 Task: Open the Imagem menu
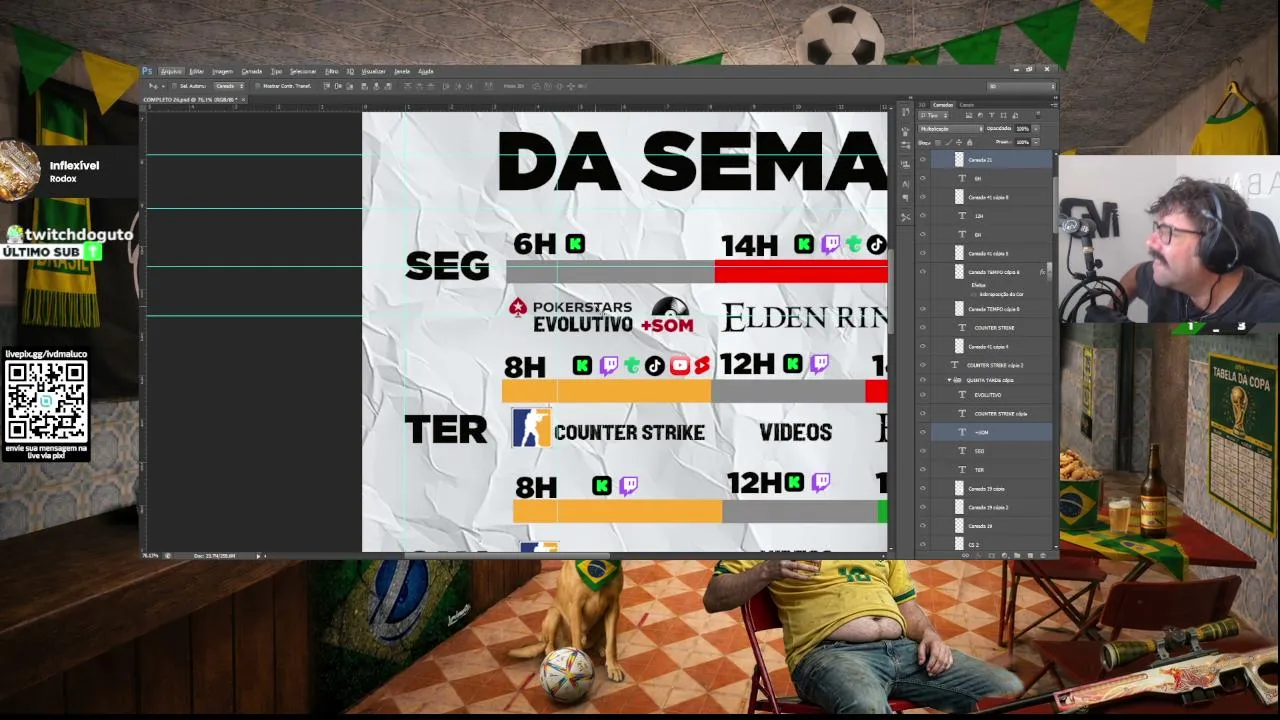222,71
